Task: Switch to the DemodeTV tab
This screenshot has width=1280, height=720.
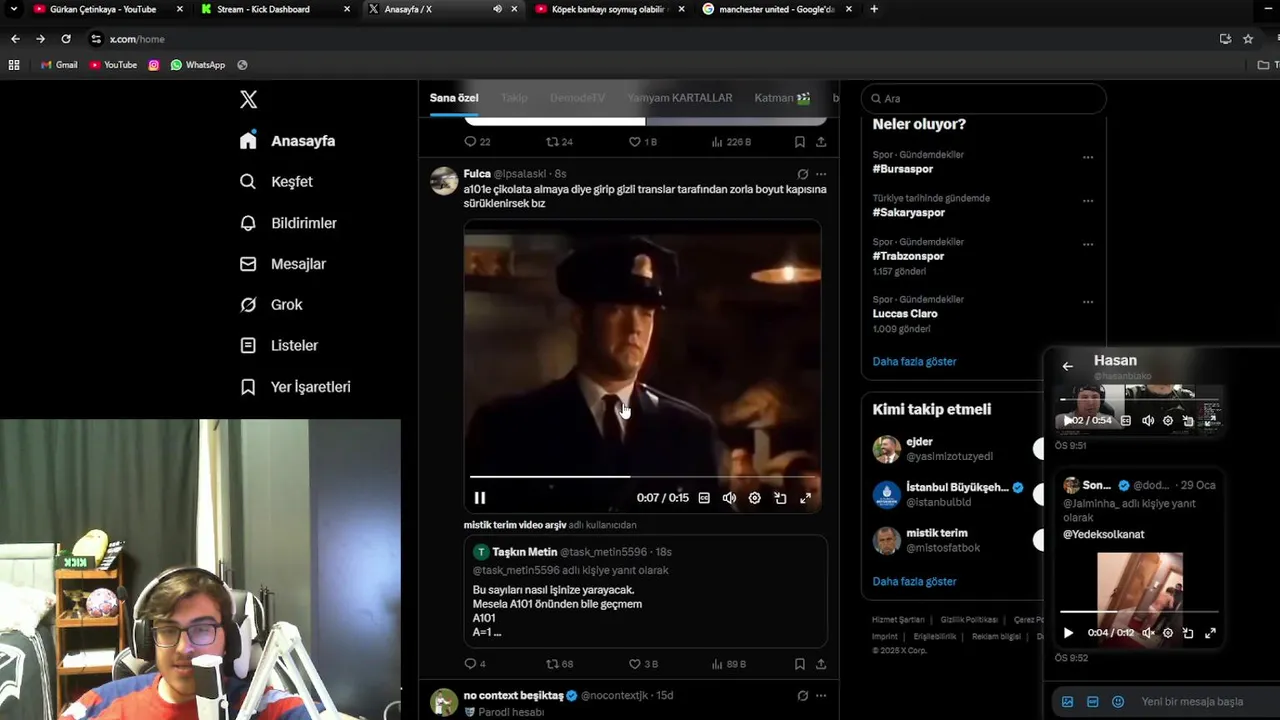Action: tap(577, 98)
